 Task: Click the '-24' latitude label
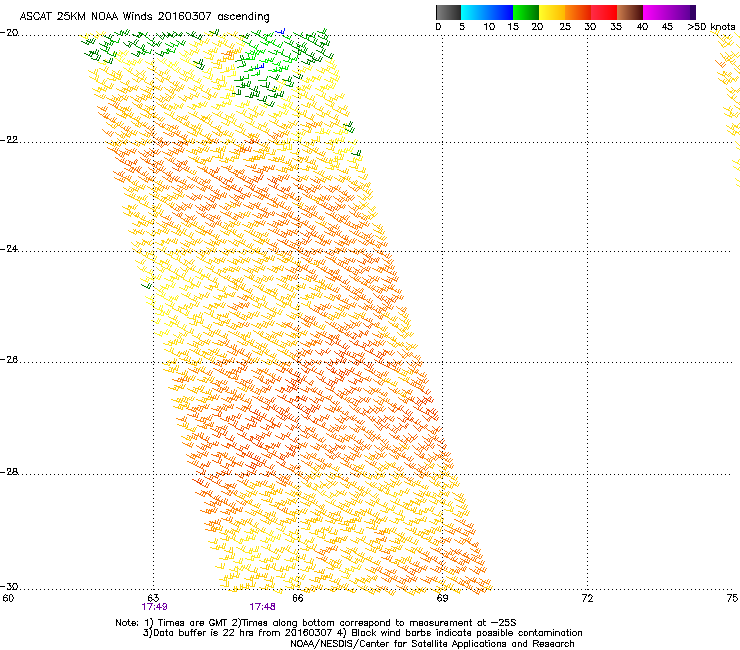[x=9, y=249]
